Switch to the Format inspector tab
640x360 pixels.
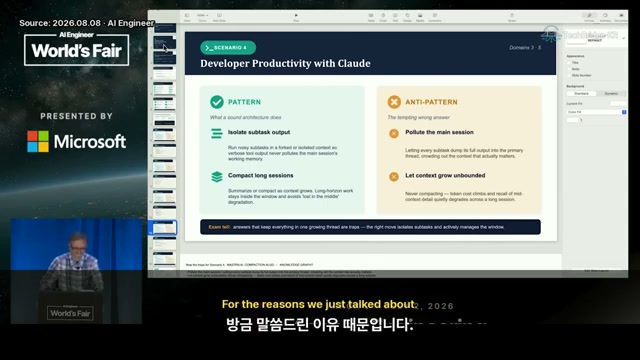589,17
